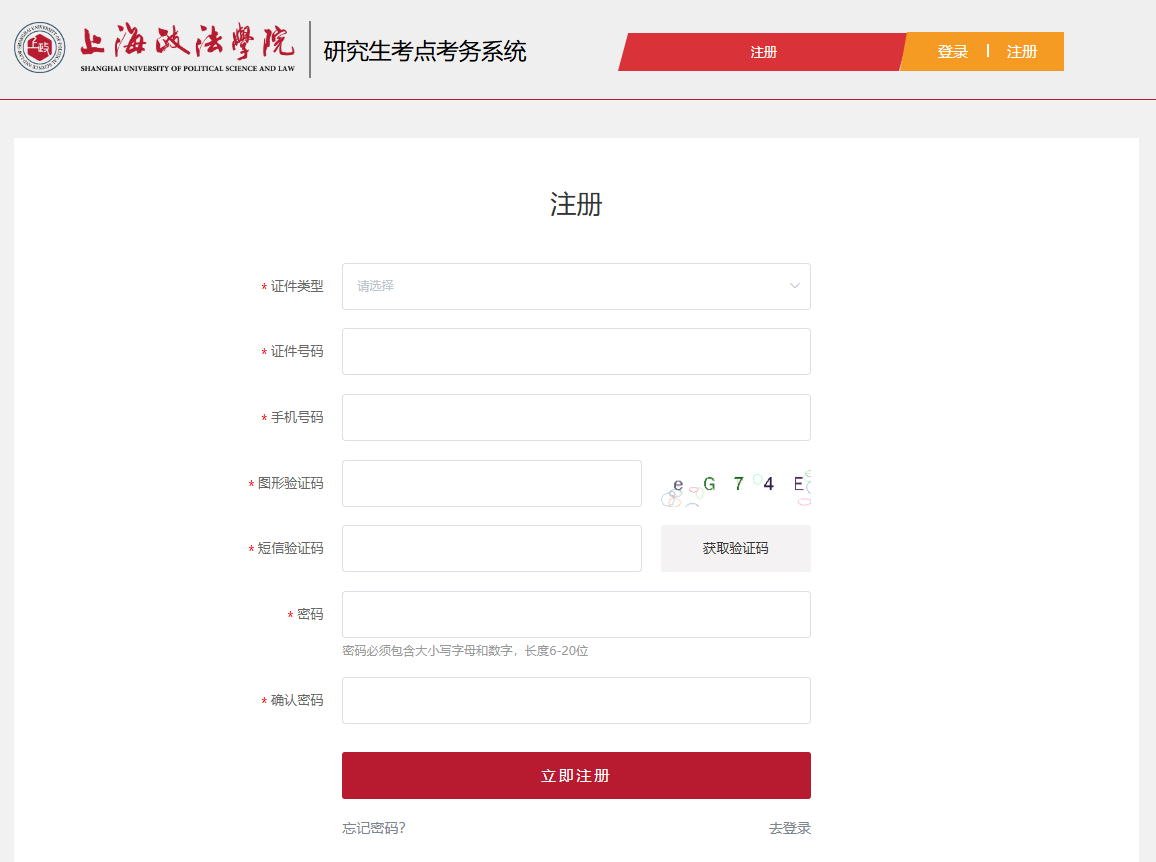
Task: Click the round university seal logo
Action: click(39, 47)
